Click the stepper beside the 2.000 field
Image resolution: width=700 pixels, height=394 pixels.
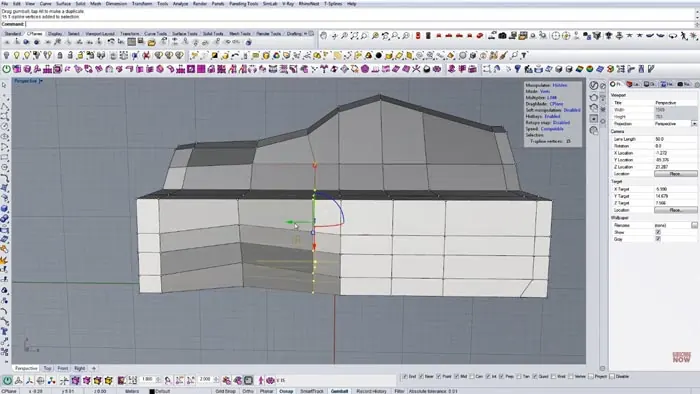coord(217,380)
